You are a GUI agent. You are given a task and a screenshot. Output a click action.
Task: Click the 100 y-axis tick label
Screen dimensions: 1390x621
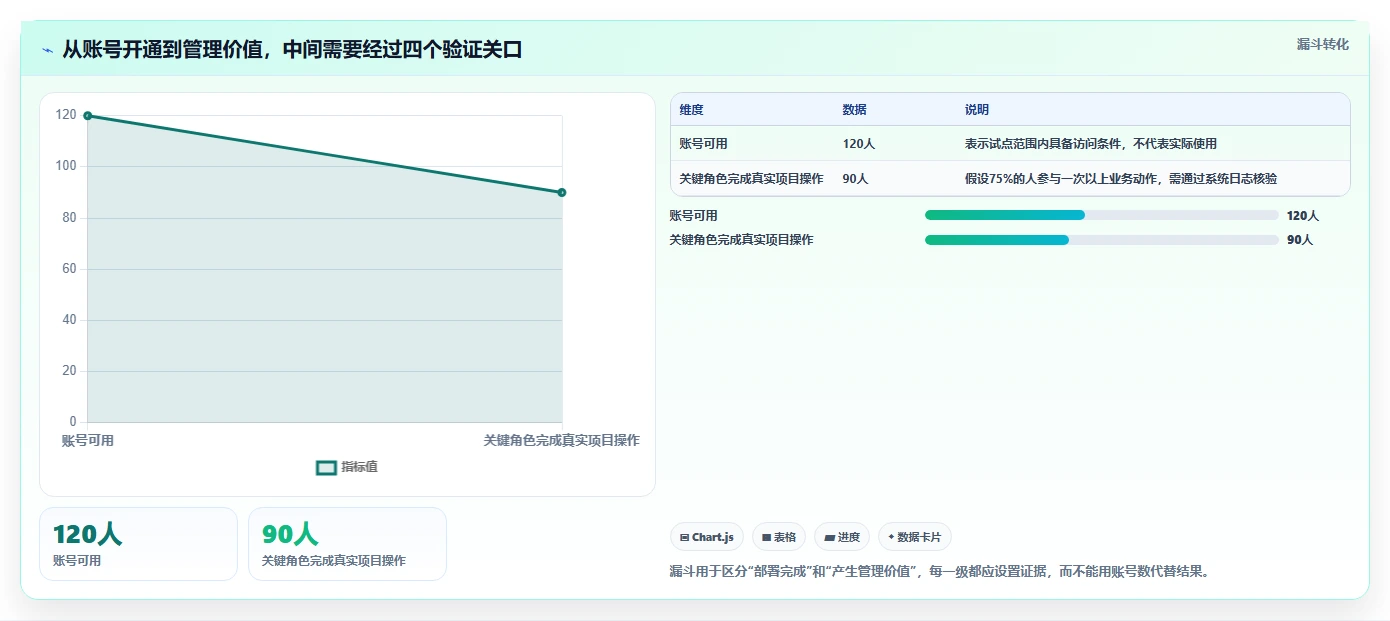[66, 166]
